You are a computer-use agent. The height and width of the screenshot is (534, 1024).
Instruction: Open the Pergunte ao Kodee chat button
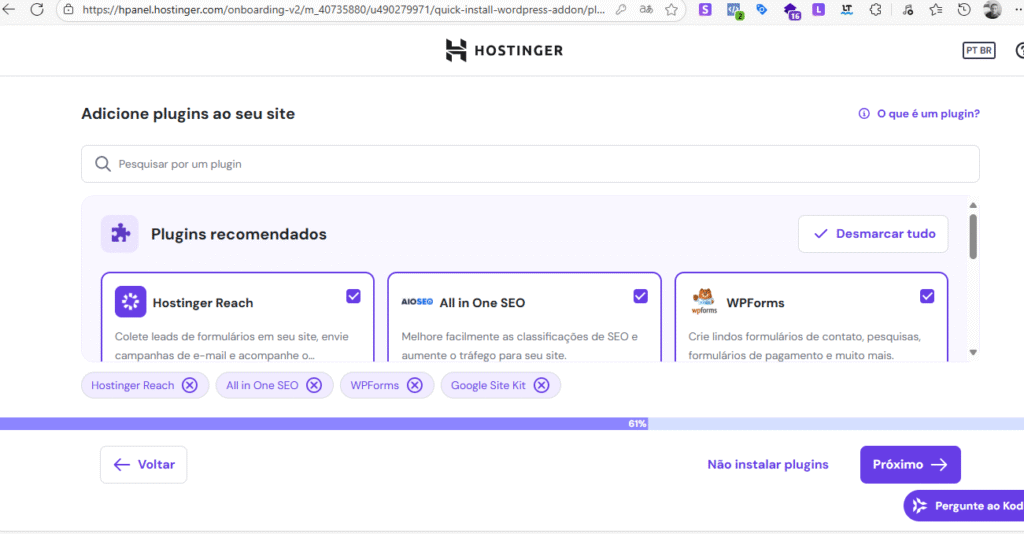tap(964, 506)
